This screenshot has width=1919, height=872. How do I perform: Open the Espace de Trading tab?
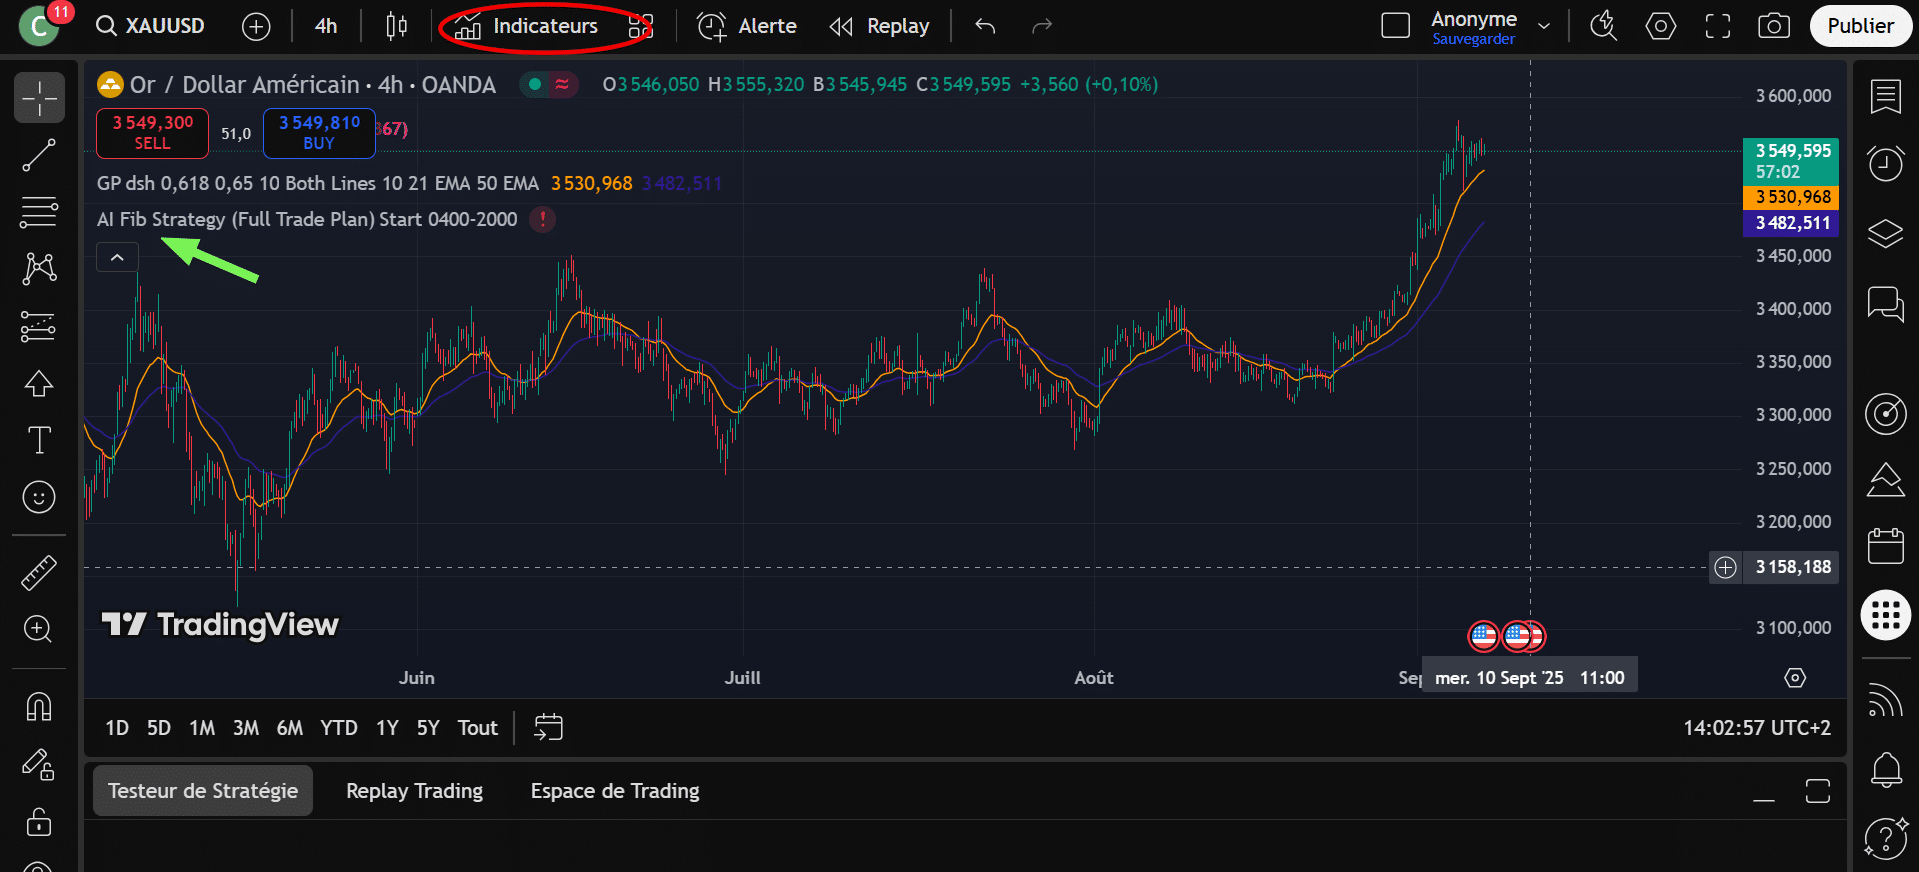(614, 791)
